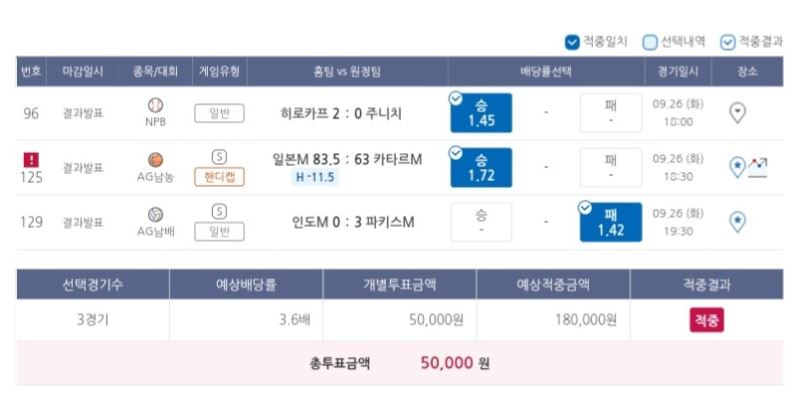Click the S badge on game 129
793x408 pixels.
coord(219,211)
